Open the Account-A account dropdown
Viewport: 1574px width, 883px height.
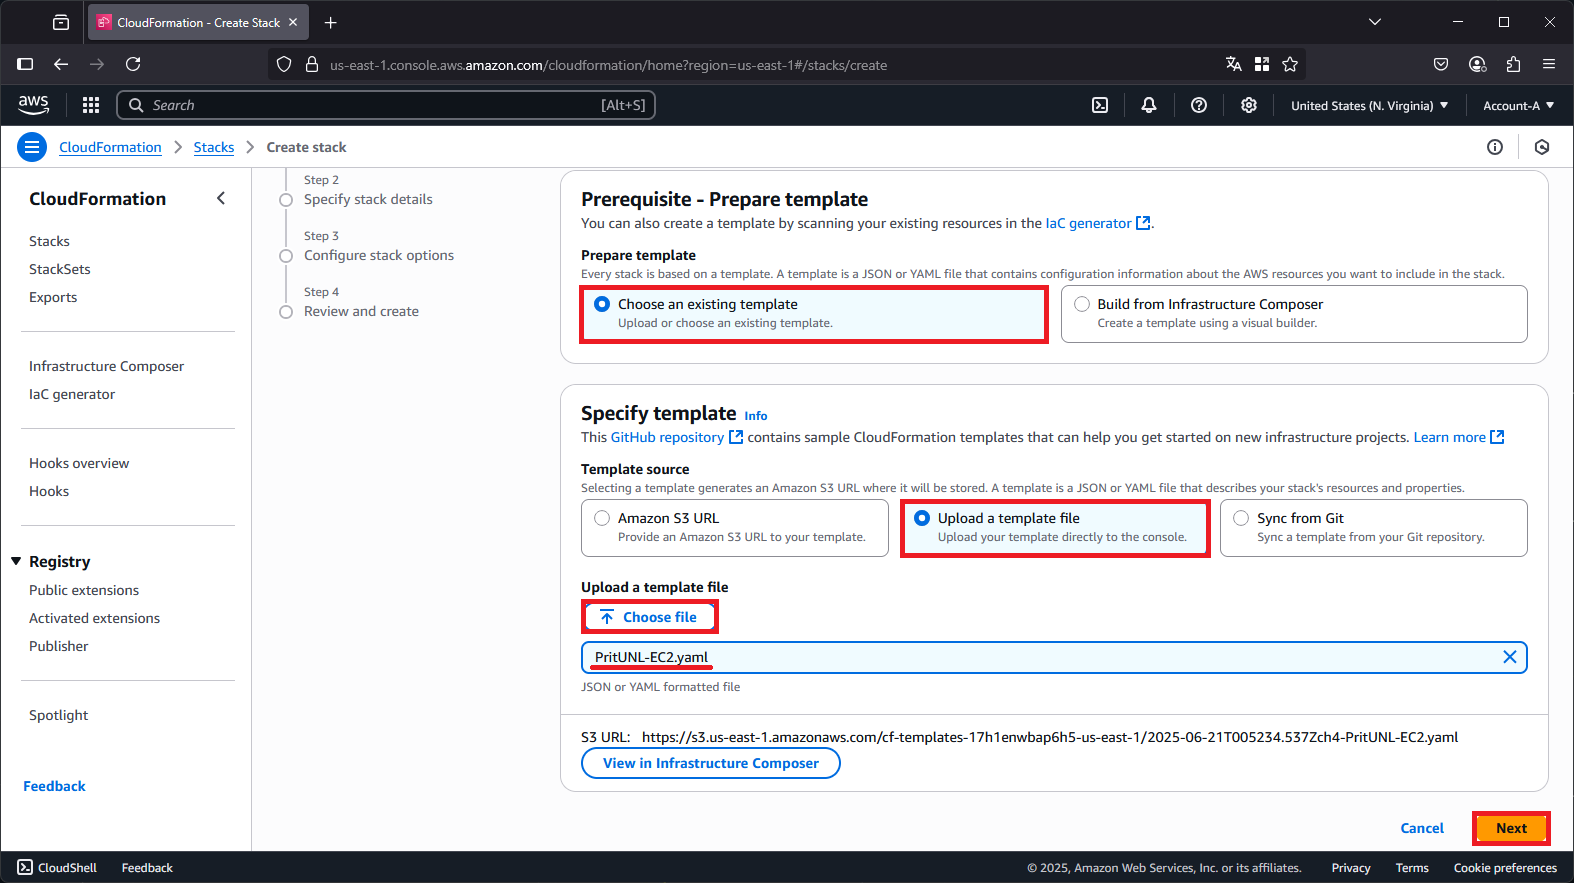(x=1518, y=105)
